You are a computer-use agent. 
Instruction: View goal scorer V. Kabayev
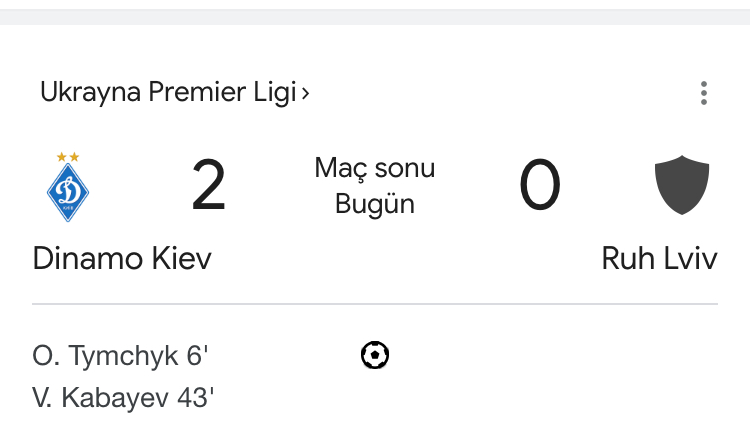pos(103,397)
